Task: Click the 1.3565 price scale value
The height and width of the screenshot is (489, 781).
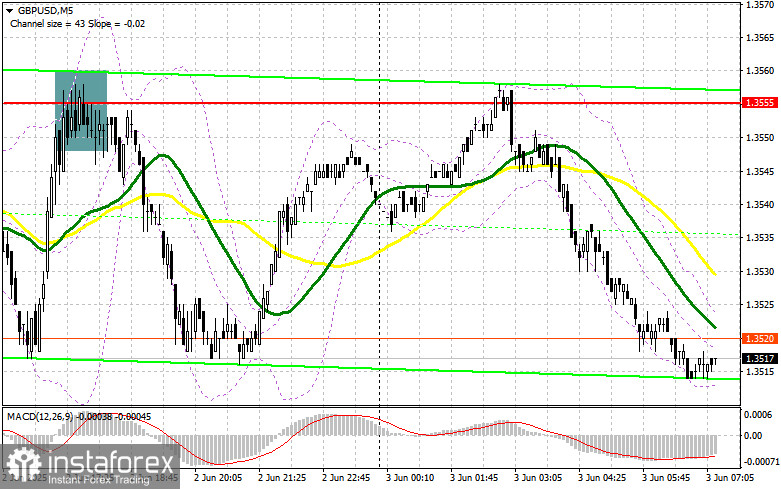Action: [760, 37]
